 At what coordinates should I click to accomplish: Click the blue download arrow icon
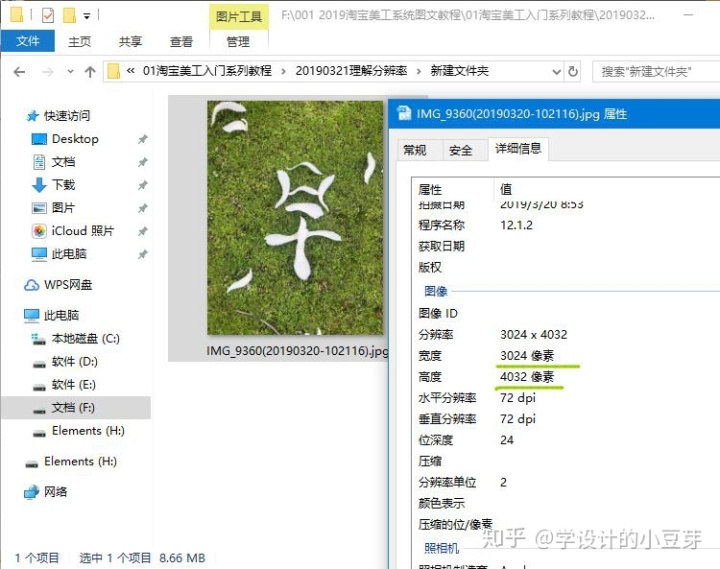tap(39, 185)
